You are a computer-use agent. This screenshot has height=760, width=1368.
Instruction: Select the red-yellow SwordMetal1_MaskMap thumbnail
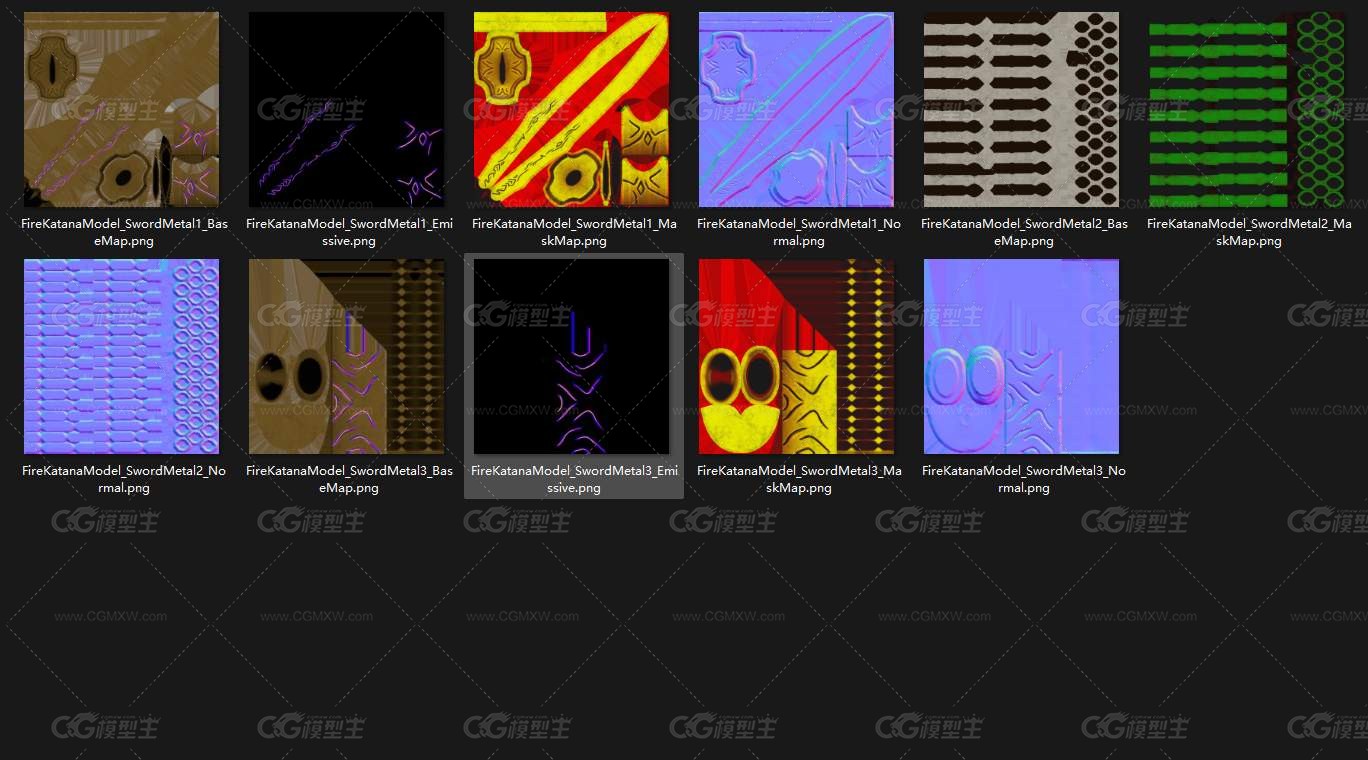pyautogui.click(x=572, y=110)
